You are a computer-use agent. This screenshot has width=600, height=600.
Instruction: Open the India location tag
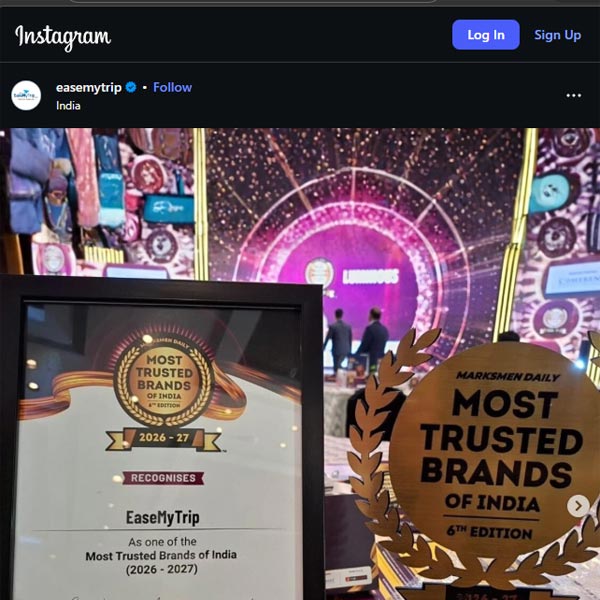point(68,106)
